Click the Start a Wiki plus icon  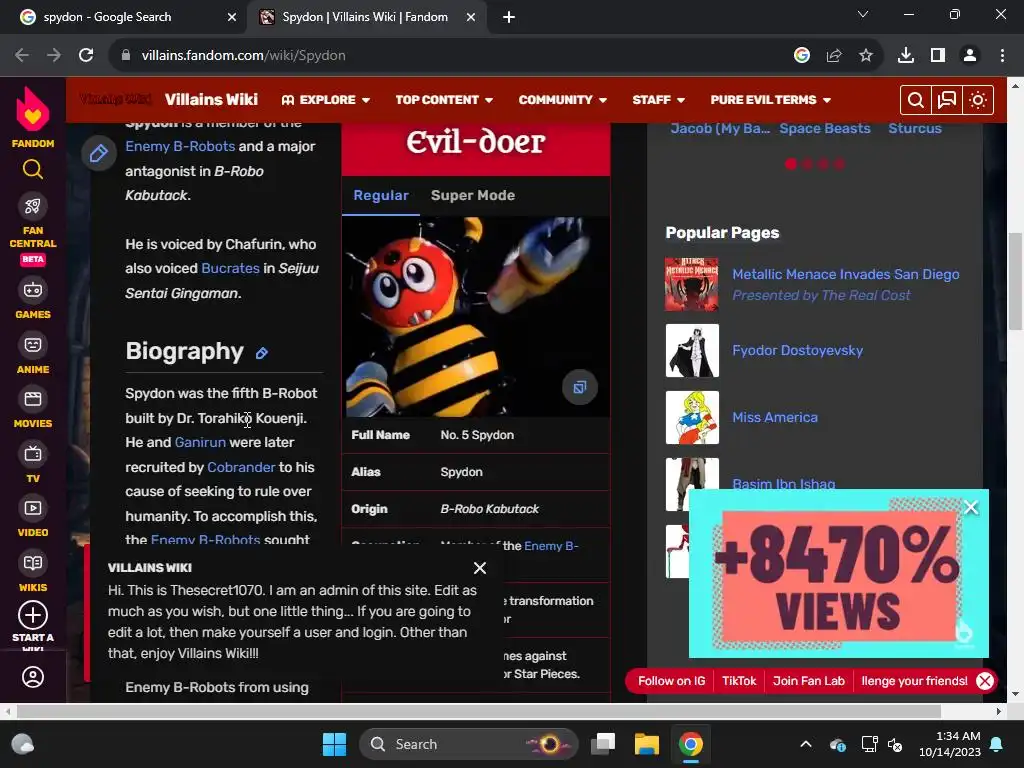tap(33, 615)
